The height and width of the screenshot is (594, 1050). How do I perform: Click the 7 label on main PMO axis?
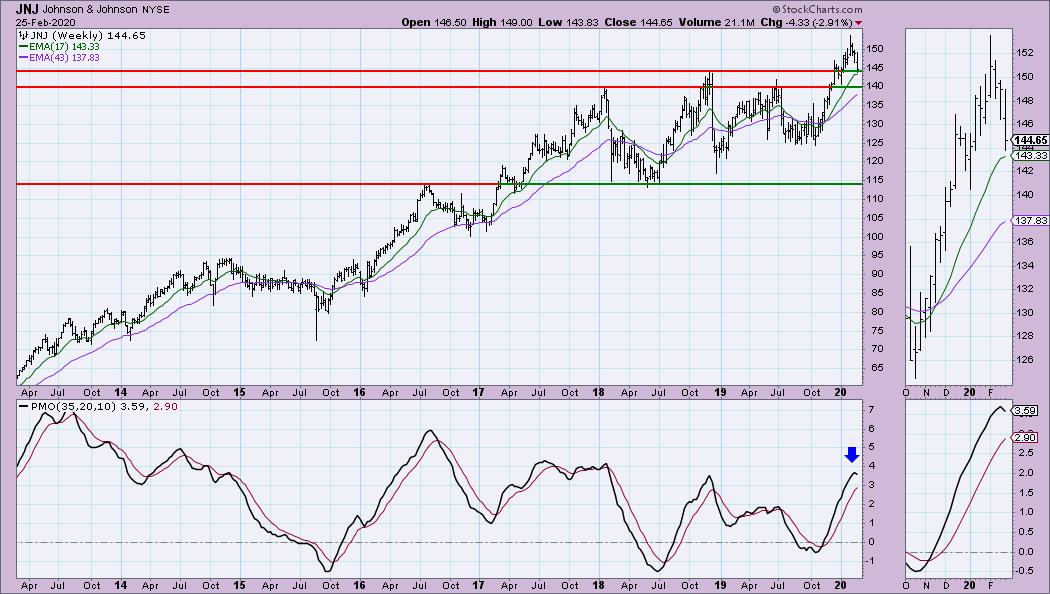(871, 409)
